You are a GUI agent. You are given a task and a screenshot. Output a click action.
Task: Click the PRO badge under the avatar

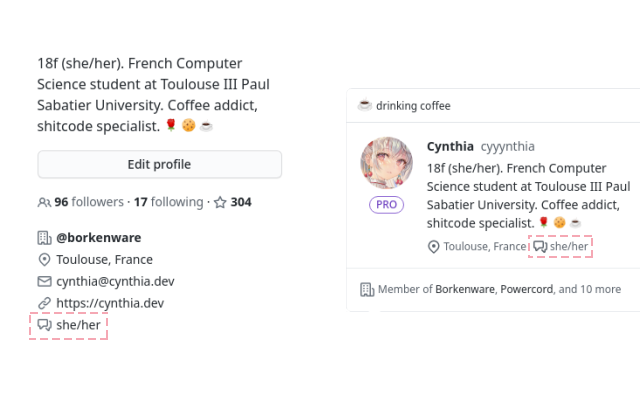[x=386, y=204]
